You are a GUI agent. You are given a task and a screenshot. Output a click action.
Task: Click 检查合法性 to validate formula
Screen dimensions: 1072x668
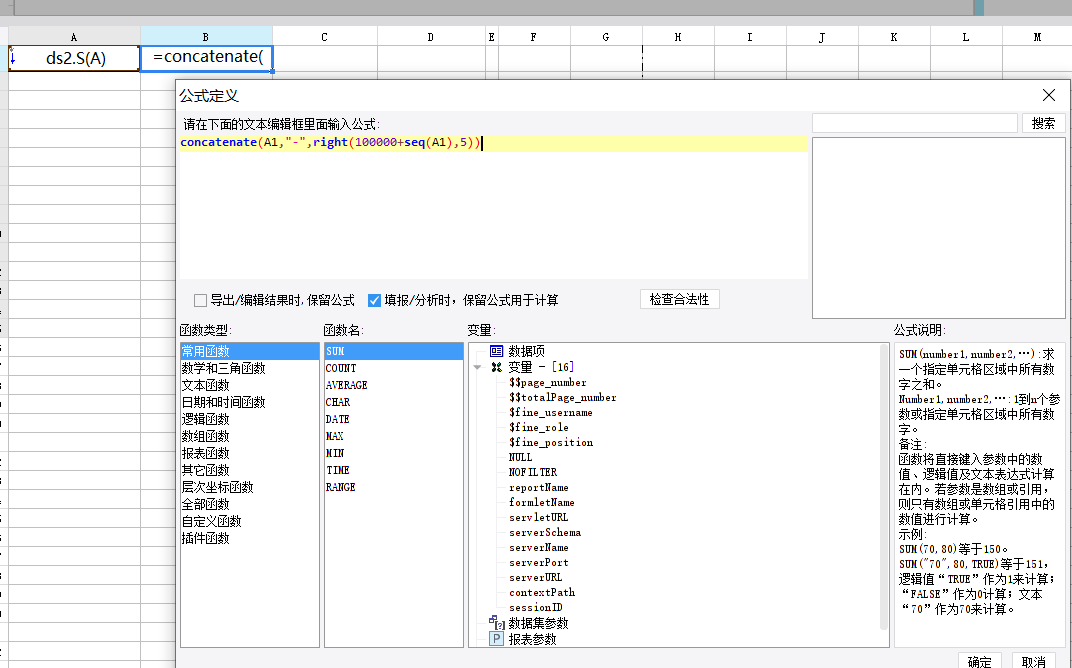coord(679,299)
